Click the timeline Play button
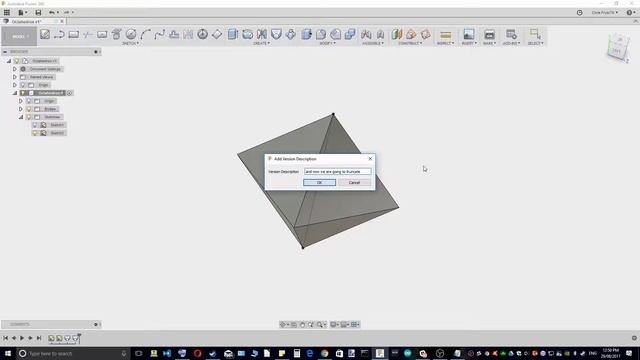 point(22,338)
